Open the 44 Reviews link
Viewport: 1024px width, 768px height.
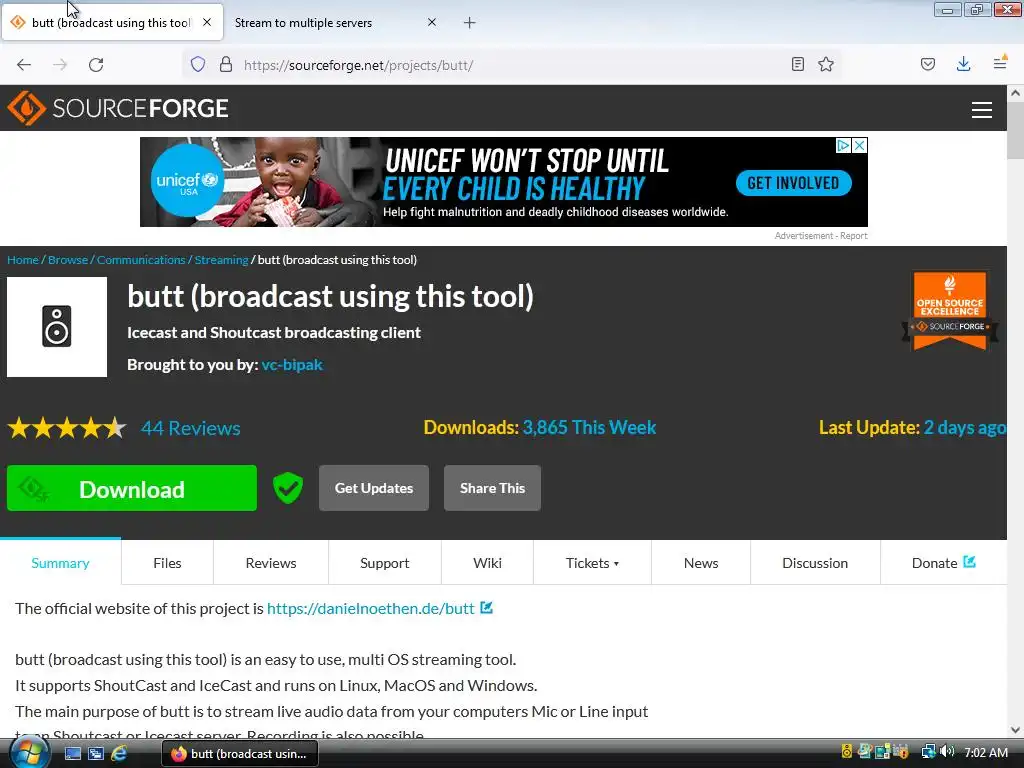tap(191, 428)
